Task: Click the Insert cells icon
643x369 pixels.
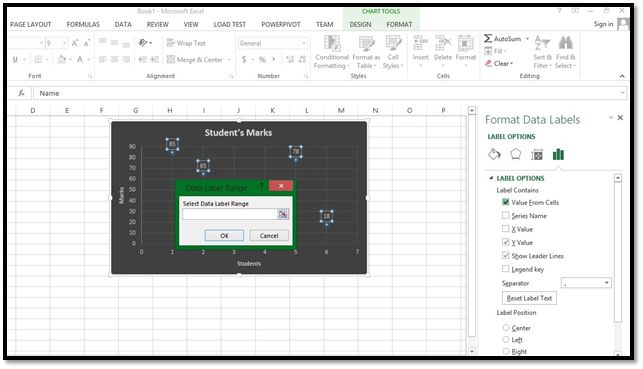Action: [x=420, y=43]
